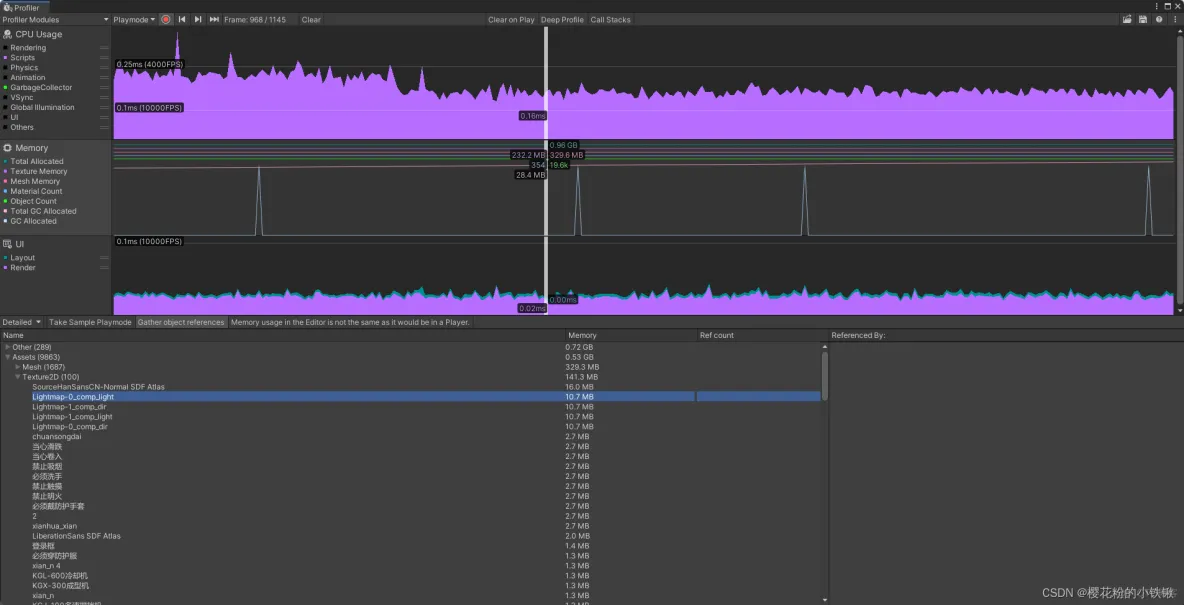Select the Profiler window tab
Screen dimensions: 1184x605
(x=25, y=7)
